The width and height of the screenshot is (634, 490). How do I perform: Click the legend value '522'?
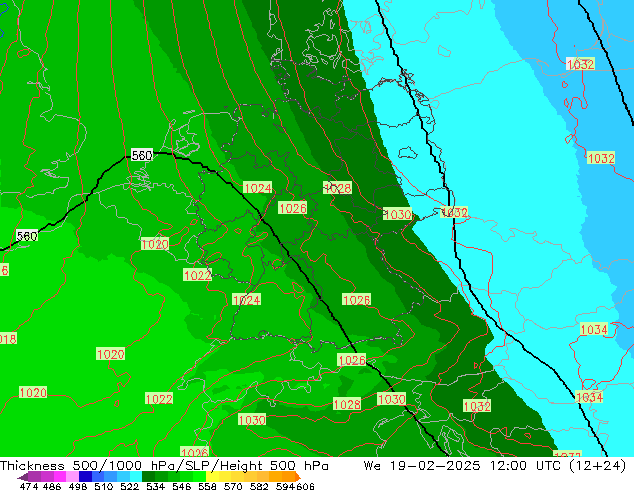click(x=129, y=486)
